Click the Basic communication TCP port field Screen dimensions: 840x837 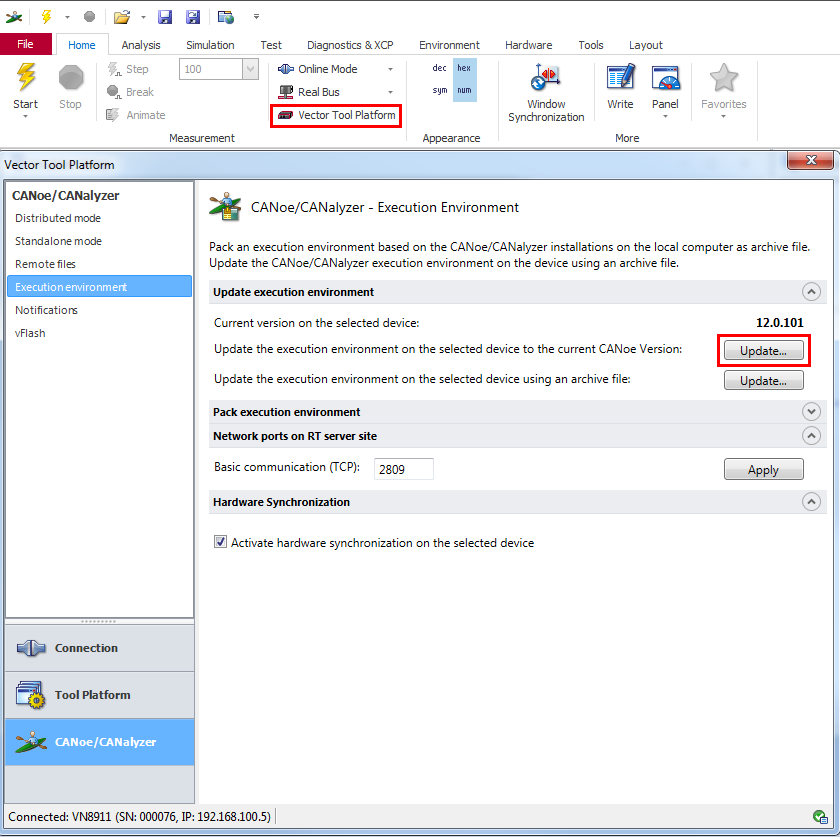[x=404, y=469]
